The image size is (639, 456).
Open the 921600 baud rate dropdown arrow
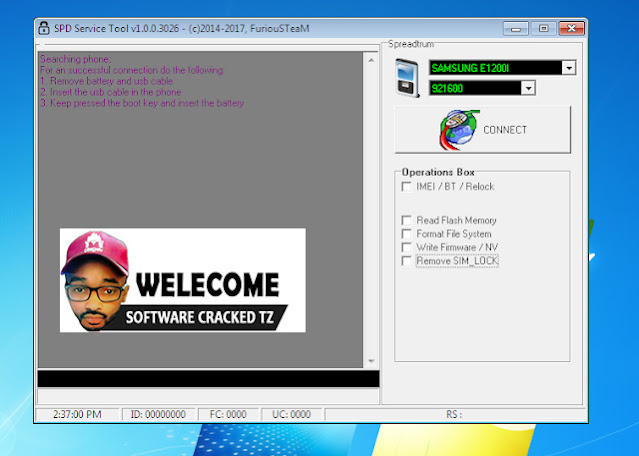528,88
